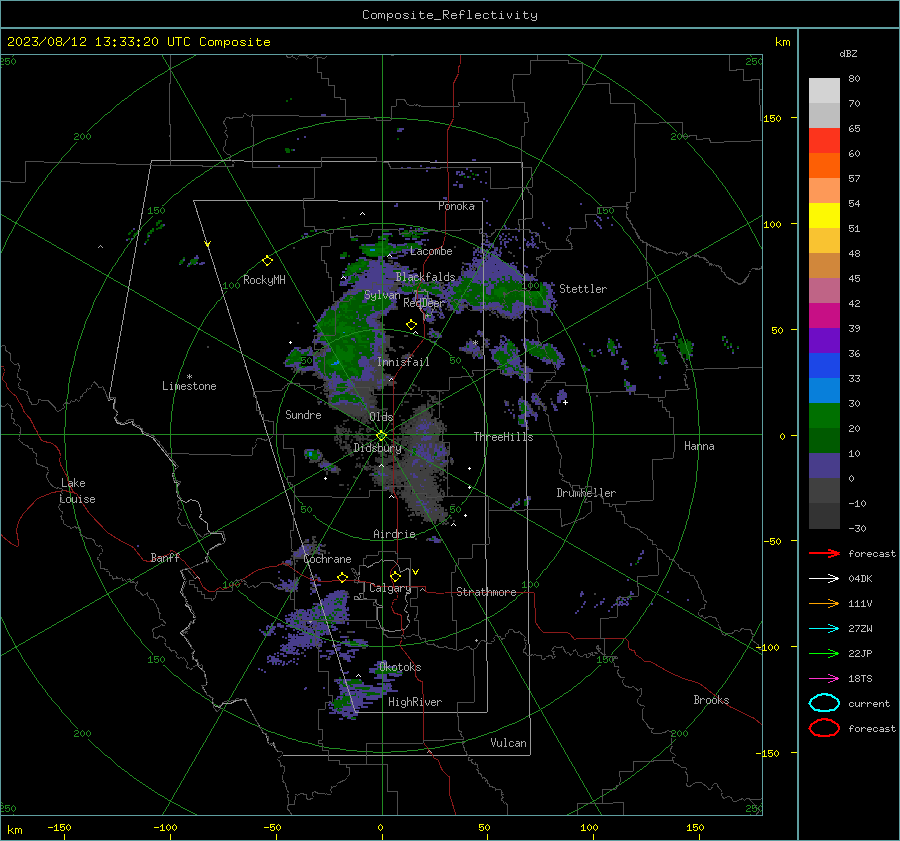900x841 pixels.
Task: Click the cyan 27ZW arrow in legend
Action: point(824,629)
